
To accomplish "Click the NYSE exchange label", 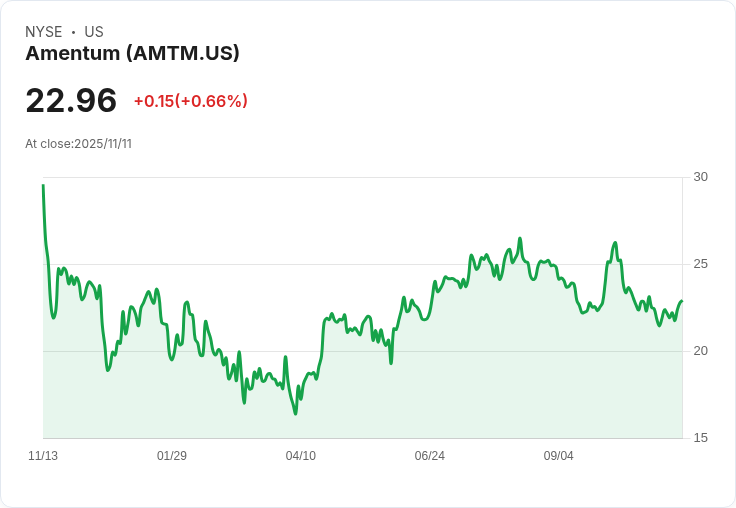I will [x=44, y=32].
